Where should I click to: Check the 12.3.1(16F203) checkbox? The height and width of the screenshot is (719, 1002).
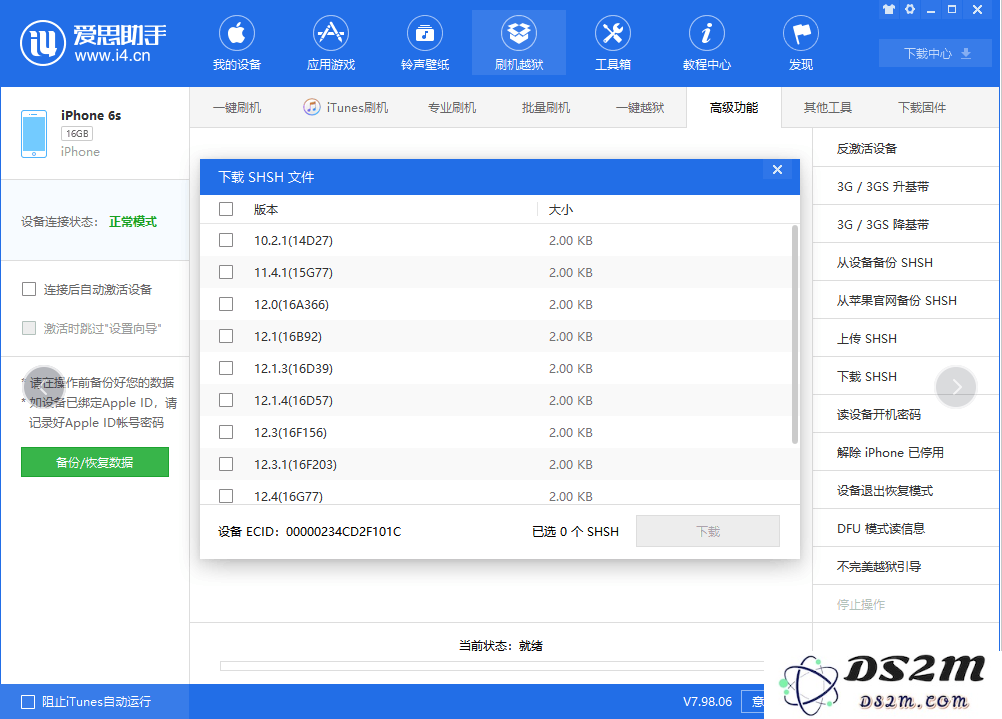[226, 464]
